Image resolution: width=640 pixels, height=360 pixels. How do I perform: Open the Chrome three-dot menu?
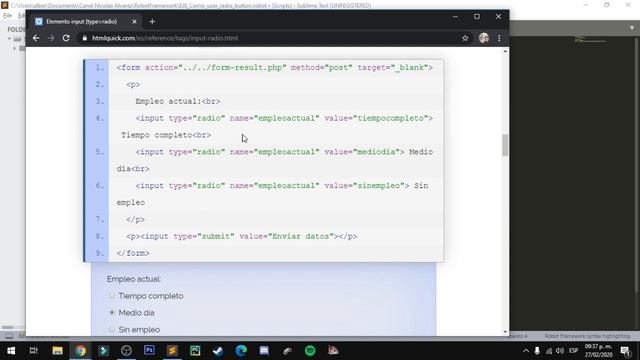(499, 38)
